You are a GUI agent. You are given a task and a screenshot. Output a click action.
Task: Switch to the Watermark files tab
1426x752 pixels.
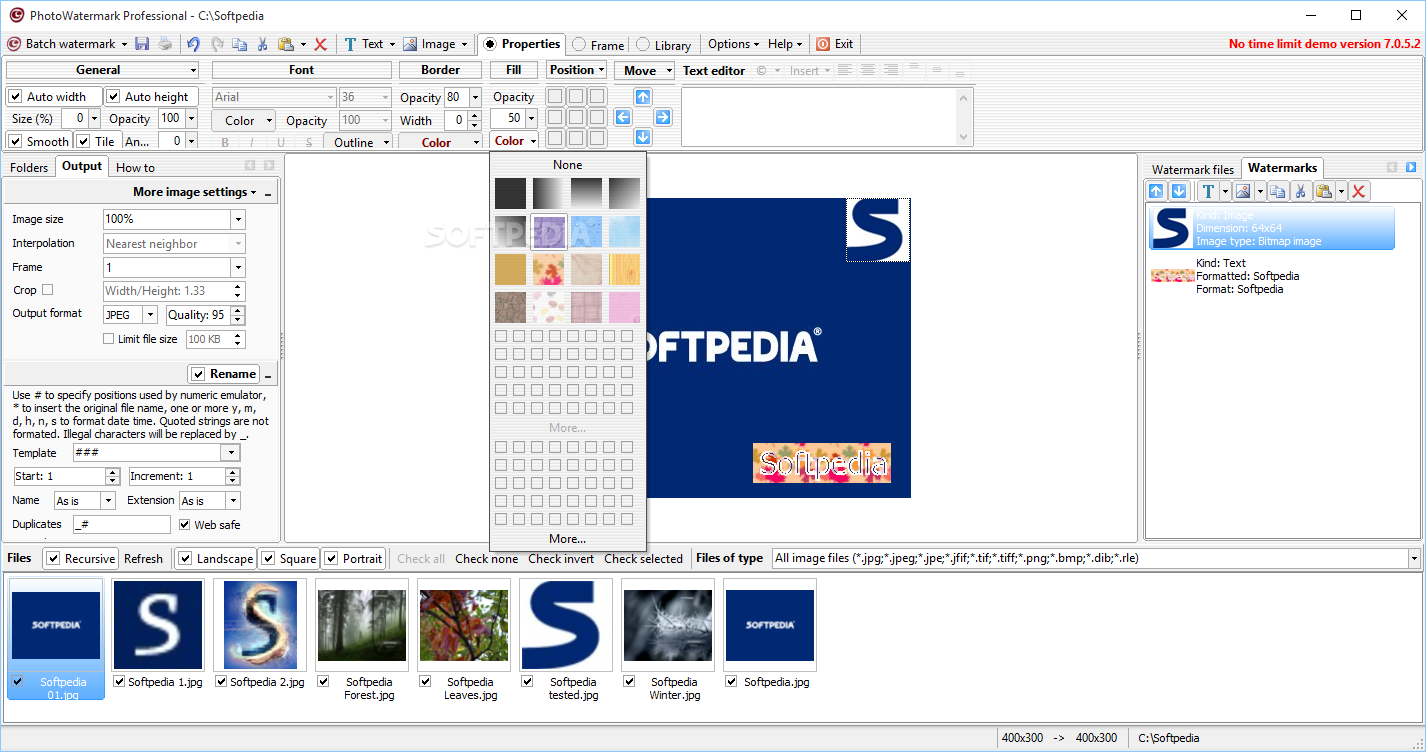pos(1193,169)
